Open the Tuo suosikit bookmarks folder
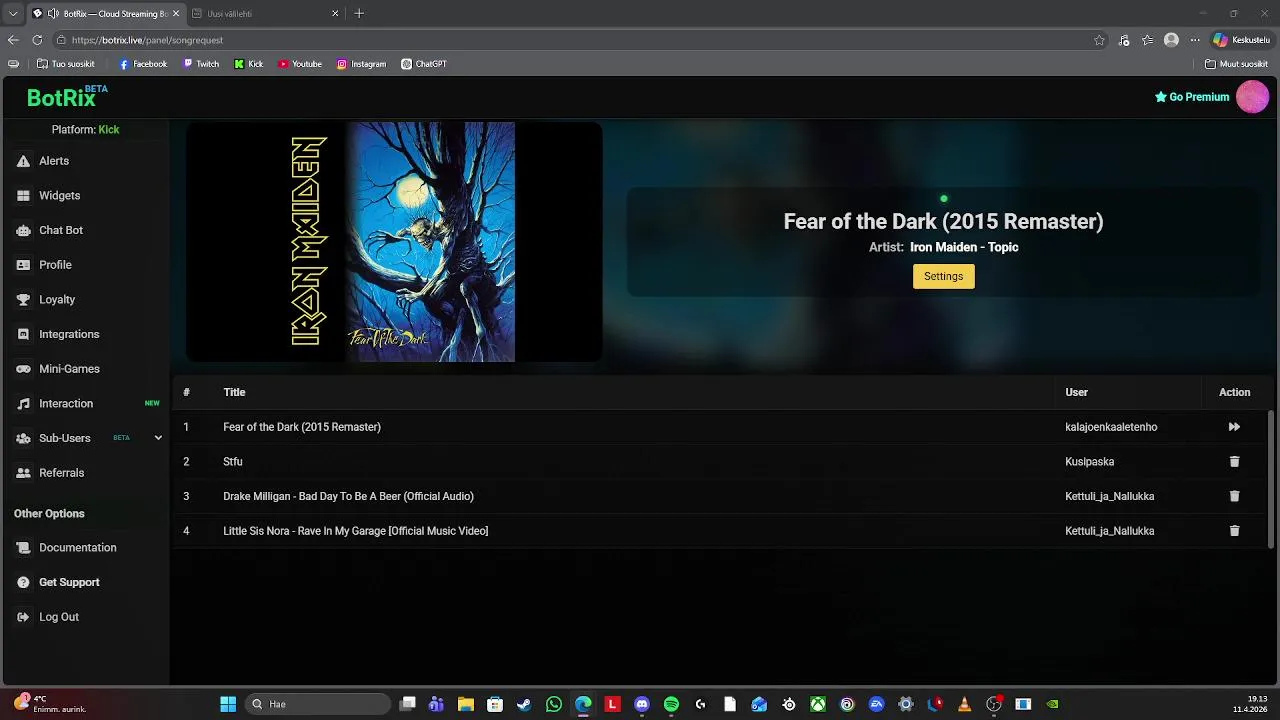1280x720 pixels. tap(65, 64)
